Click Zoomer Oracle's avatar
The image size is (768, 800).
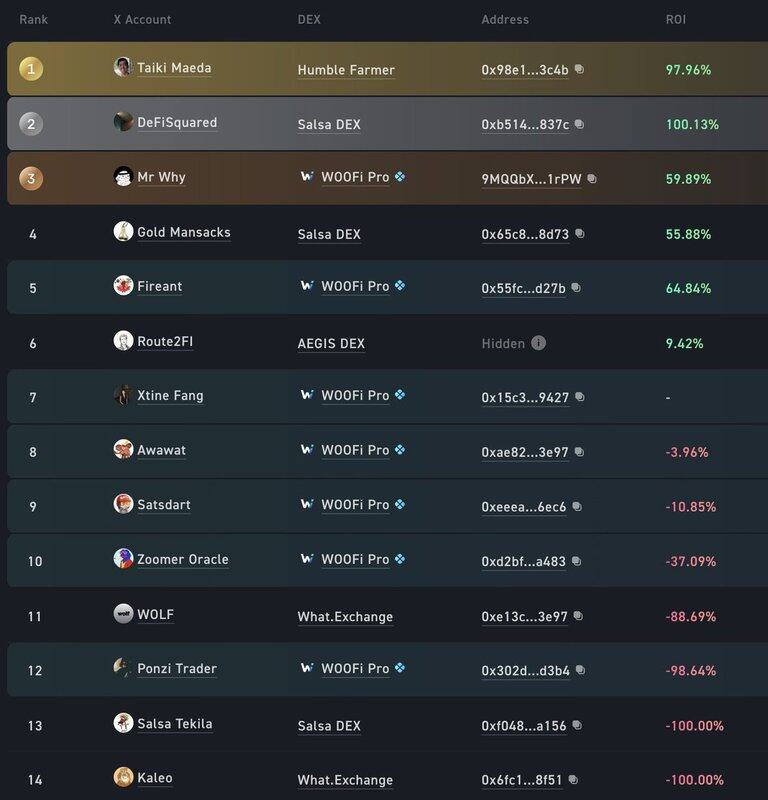point(123,559)
